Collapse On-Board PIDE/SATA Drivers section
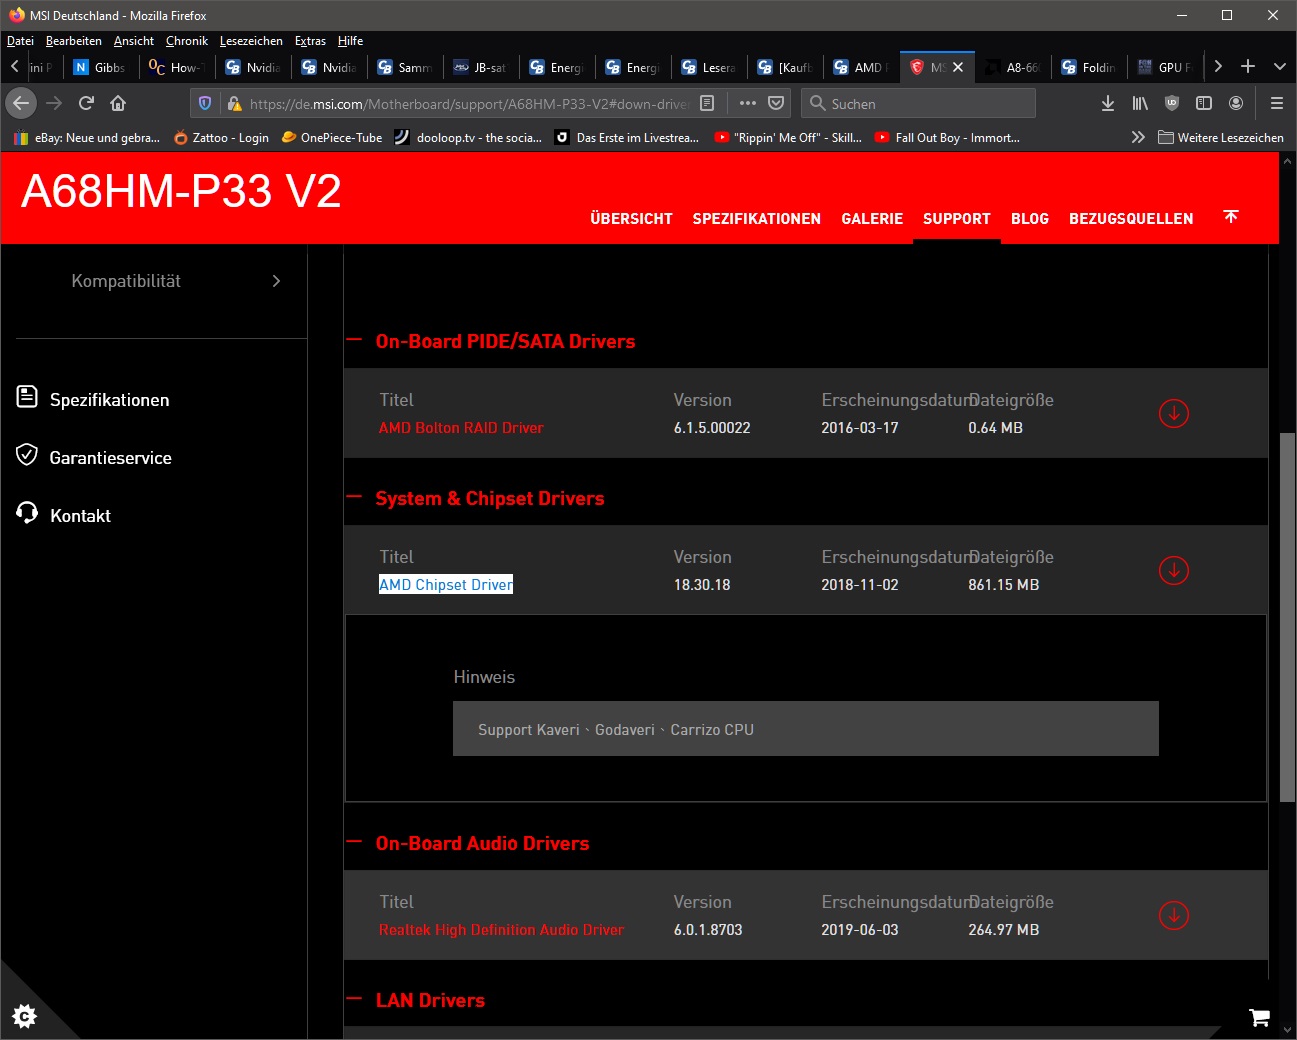1297x1040 pixels. (x=353, y=339)
